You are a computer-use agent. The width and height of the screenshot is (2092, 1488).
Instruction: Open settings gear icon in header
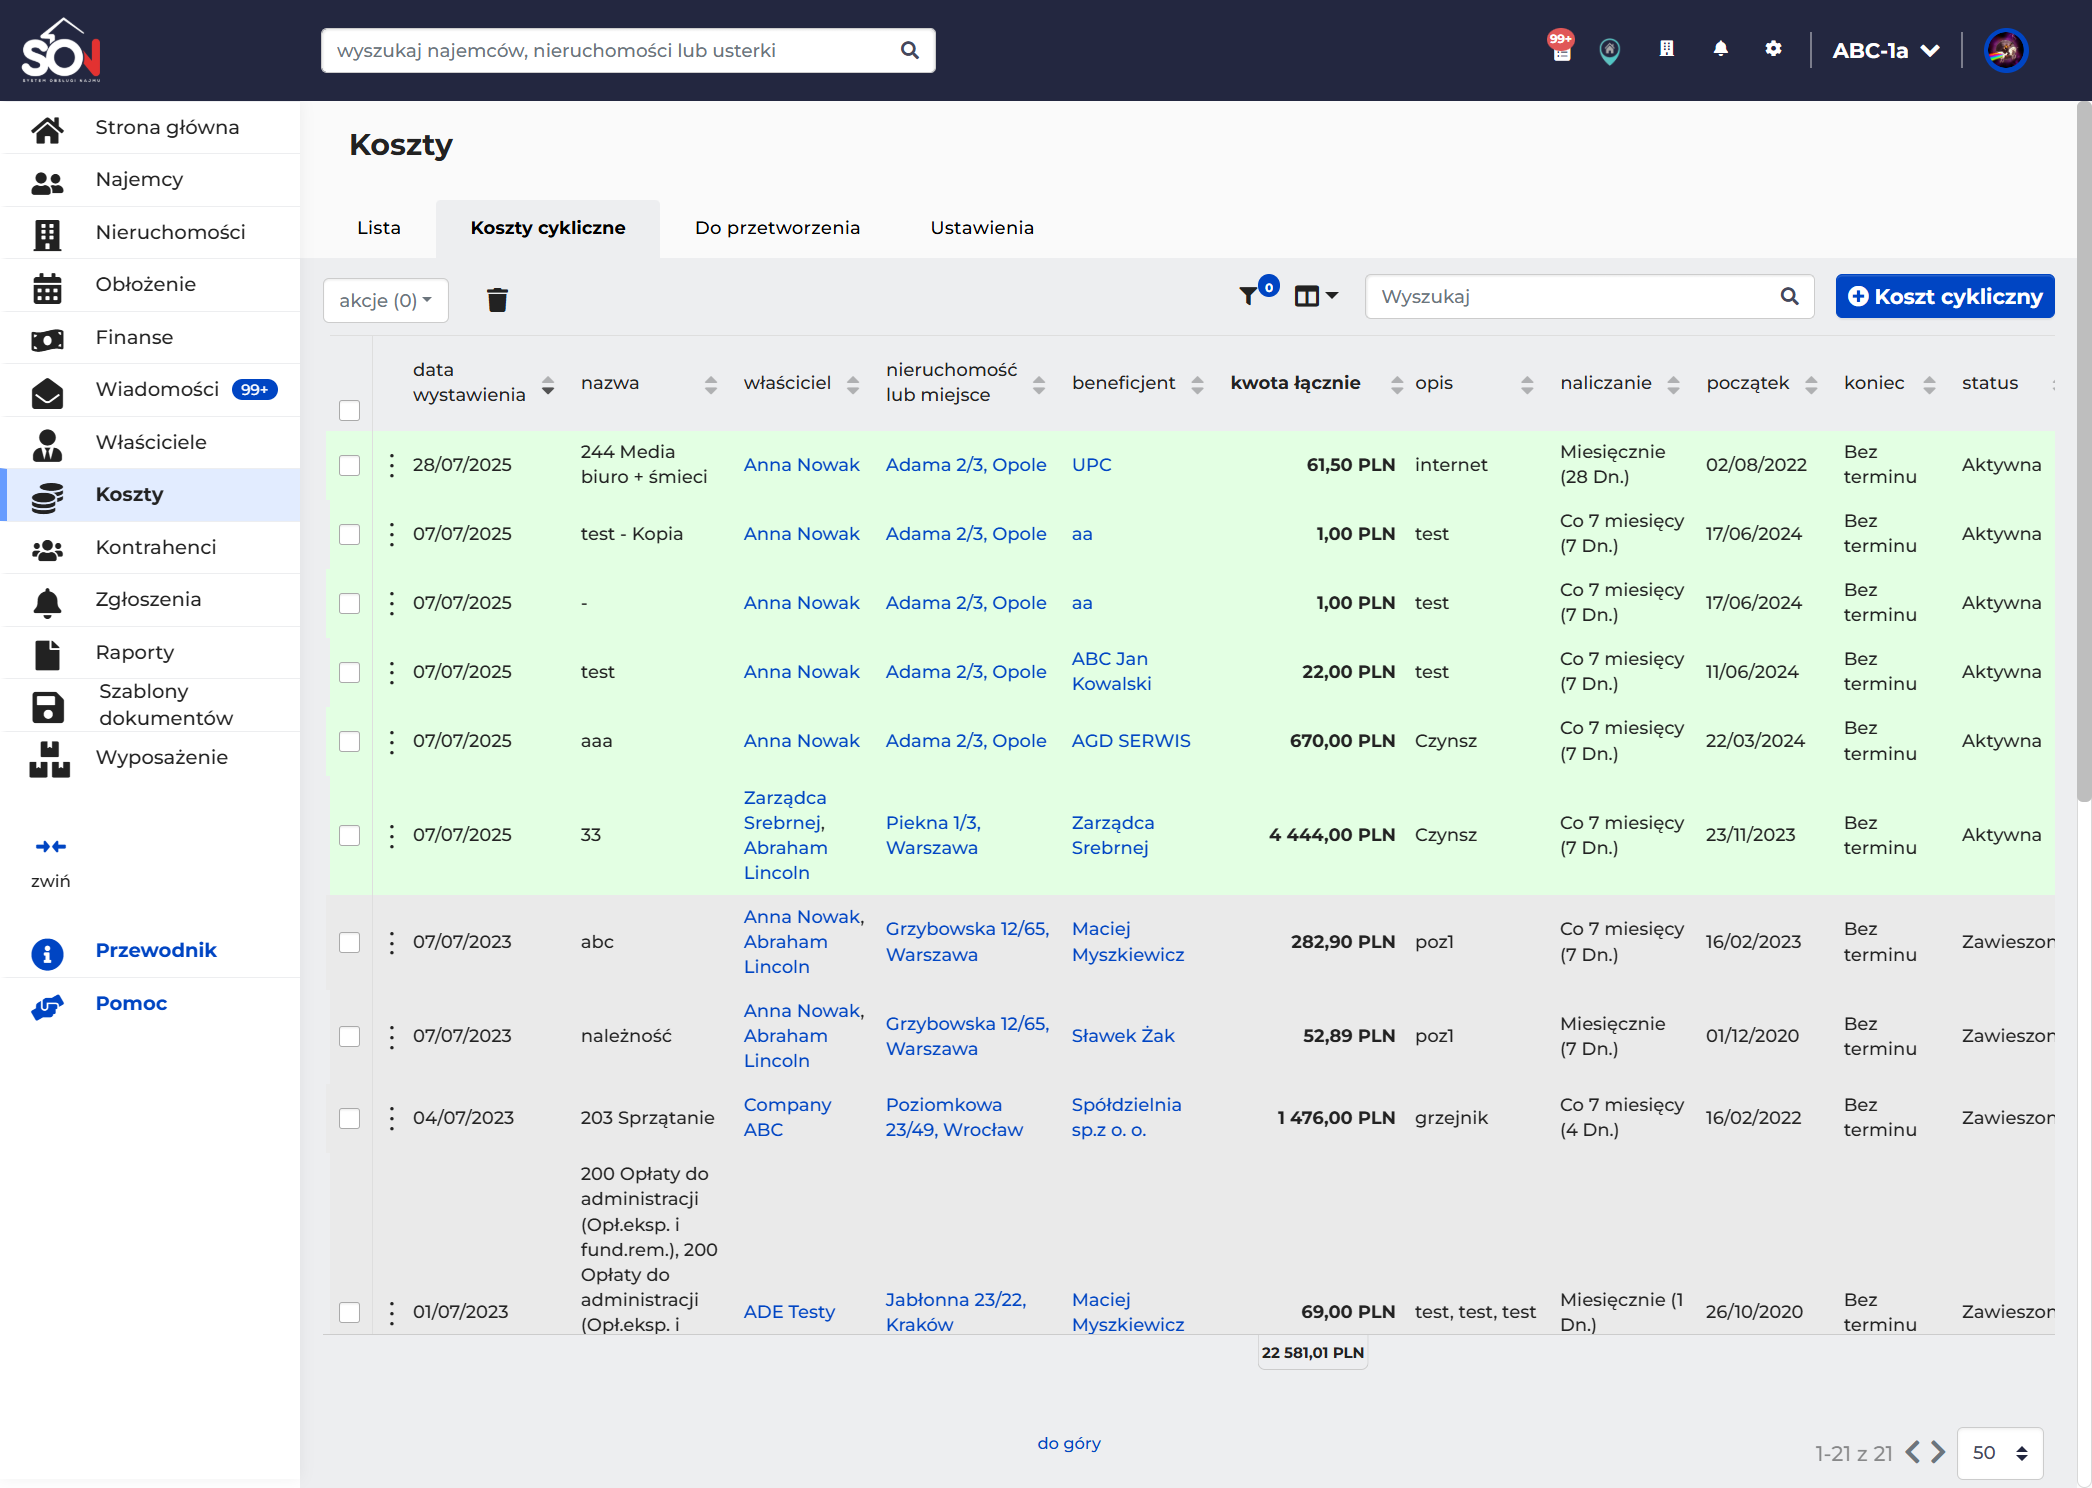click(1773, 49)
